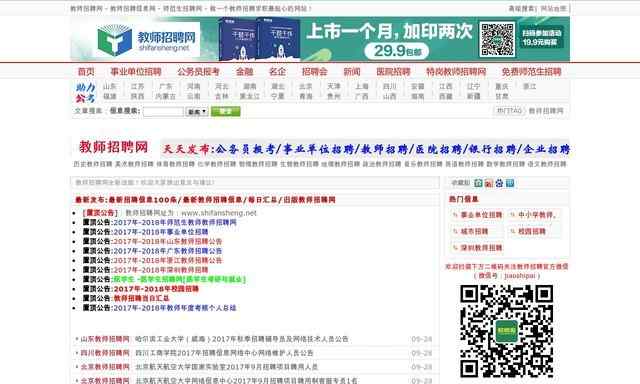
Task: Click the blue paw share icon
Action: point(499,183)
